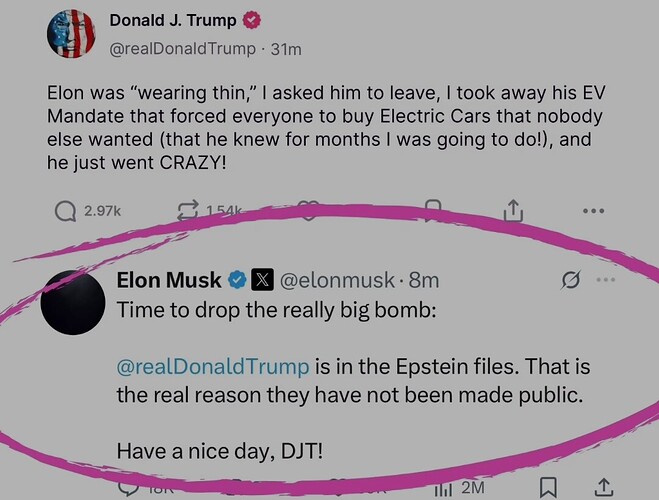Screen dimensions: 659x500
Task: Click Trump's red verified badge
Action: (x=251, y=20)
